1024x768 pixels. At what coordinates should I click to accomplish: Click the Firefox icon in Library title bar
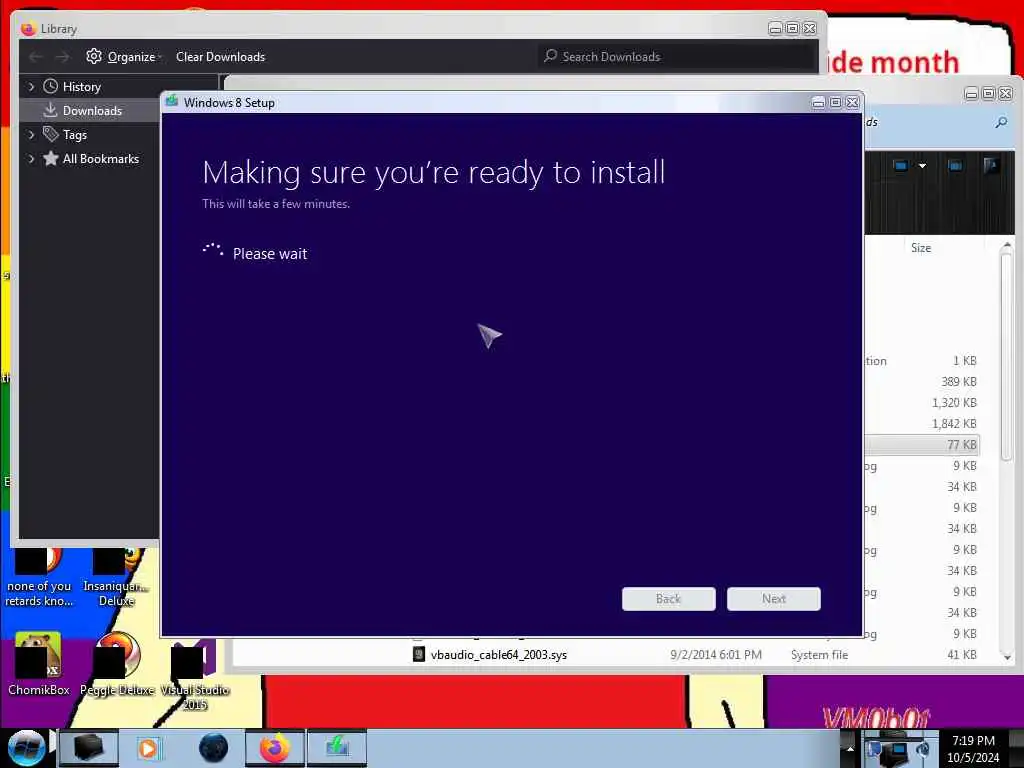click(x=28, y=29)
